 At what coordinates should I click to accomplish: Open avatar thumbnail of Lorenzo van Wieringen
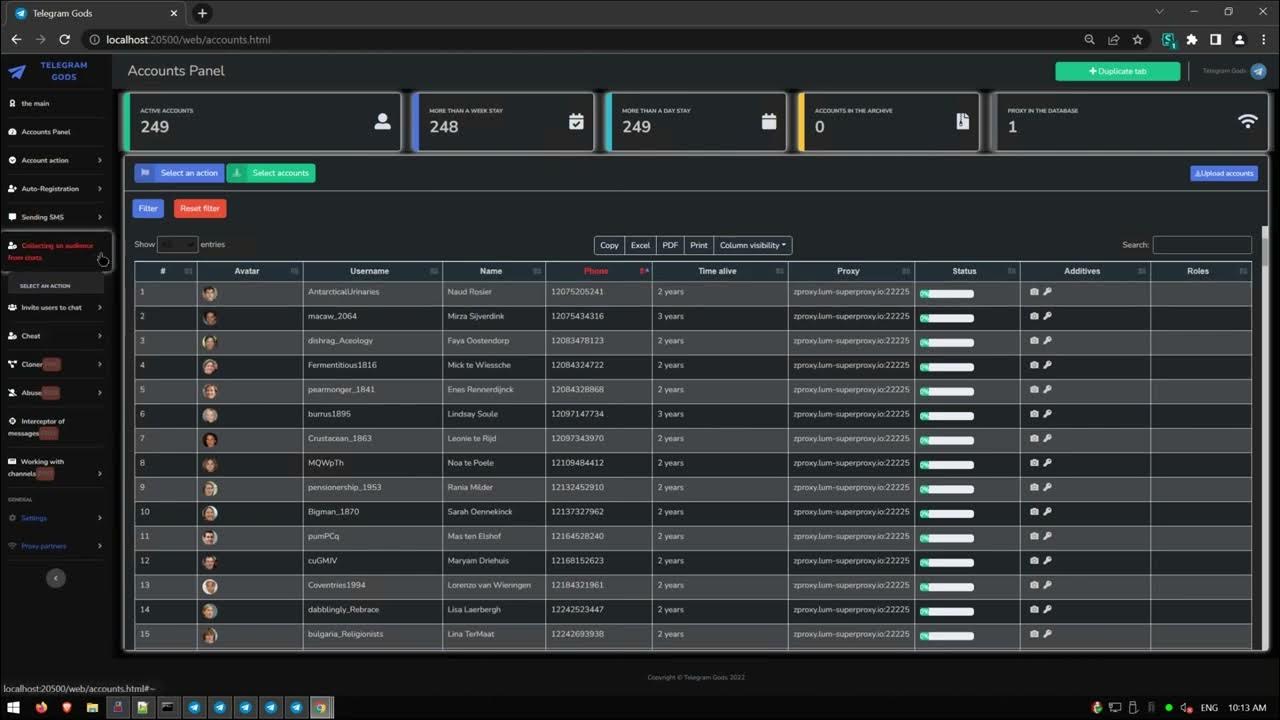pos(210,586)
